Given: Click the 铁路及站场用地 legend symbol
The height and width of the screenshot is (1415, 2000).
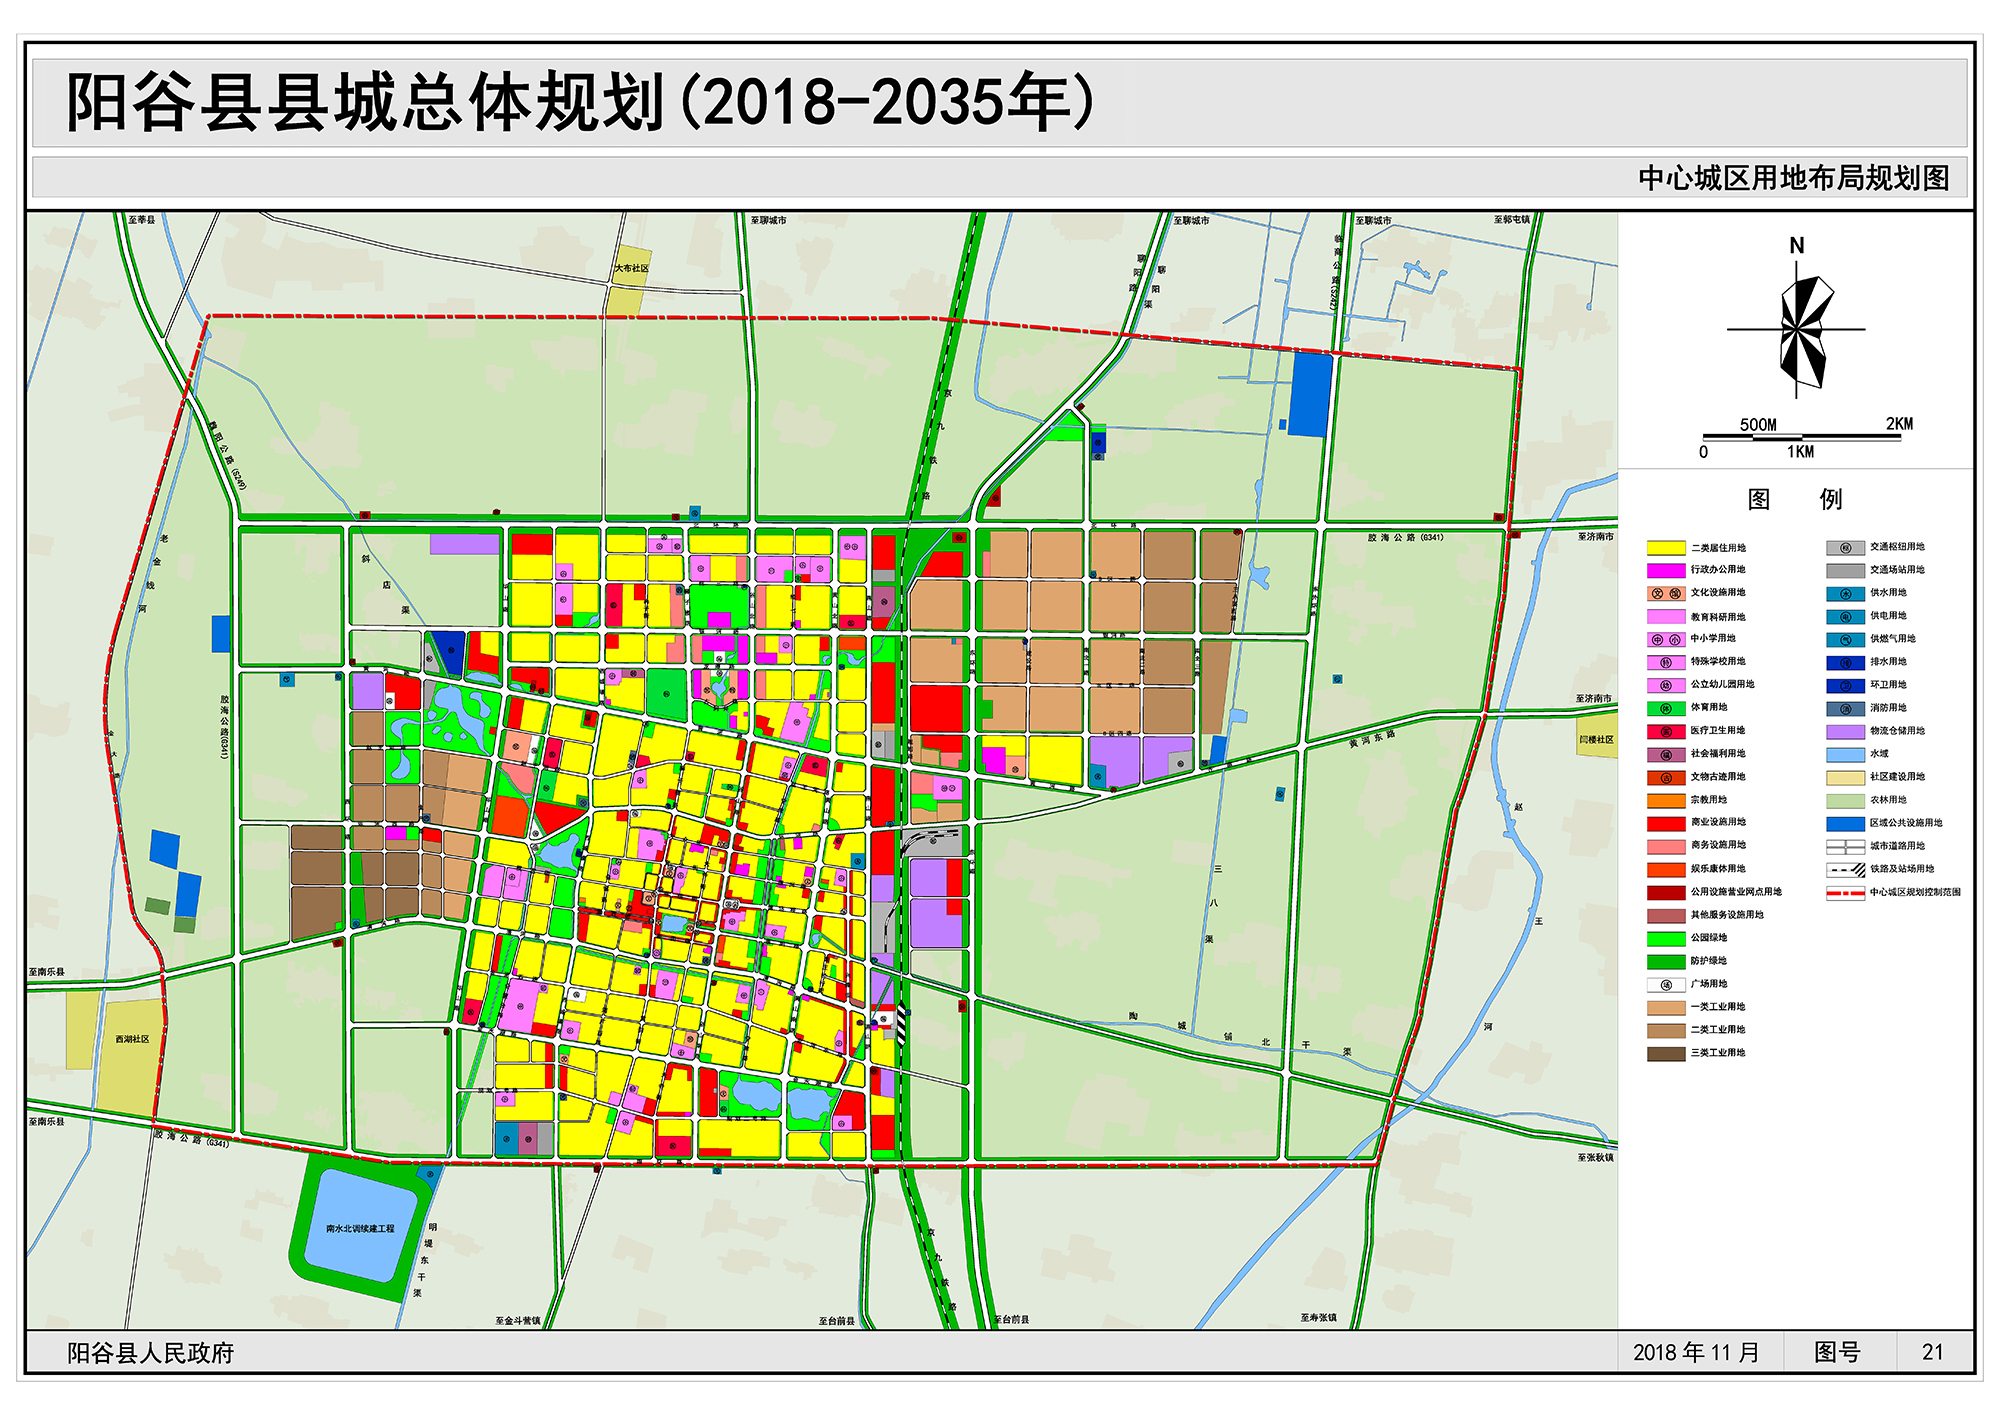Looking at the screenshot, I should 1845,869.
